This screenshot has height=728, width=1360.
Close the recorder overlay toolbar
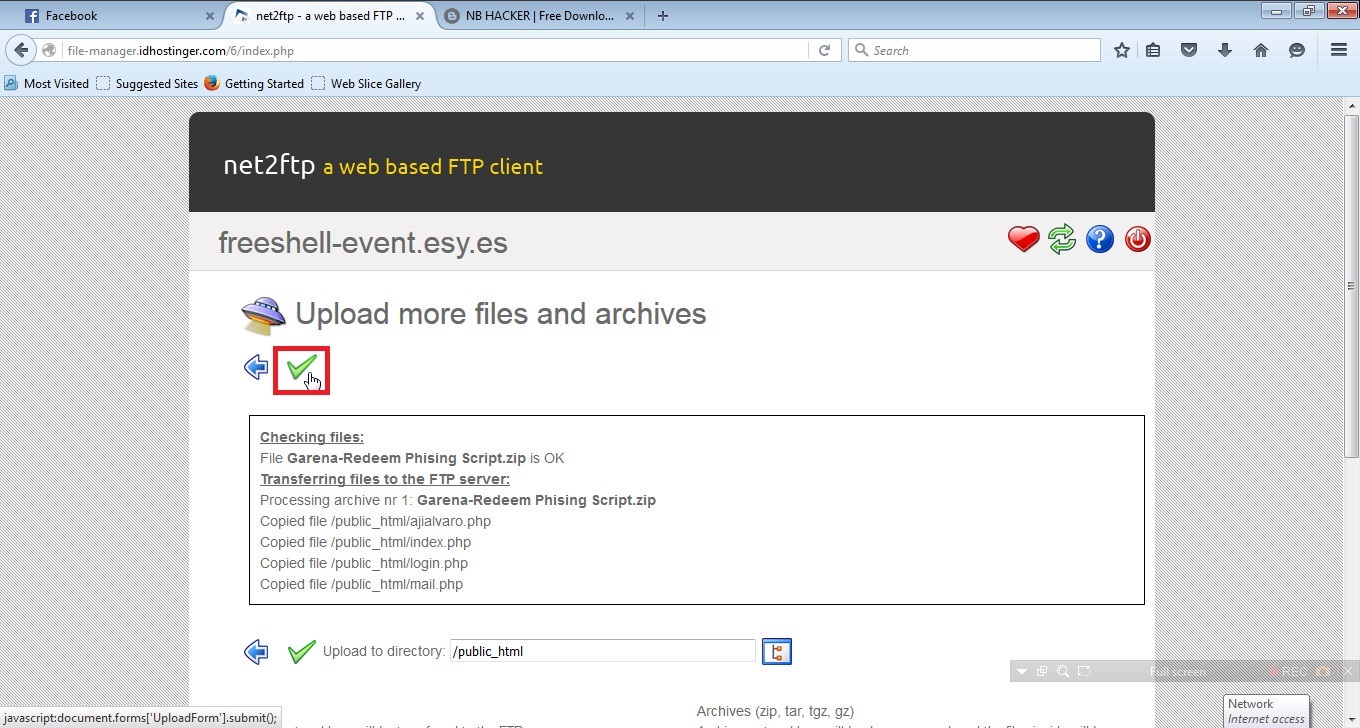pos(1347,672)
